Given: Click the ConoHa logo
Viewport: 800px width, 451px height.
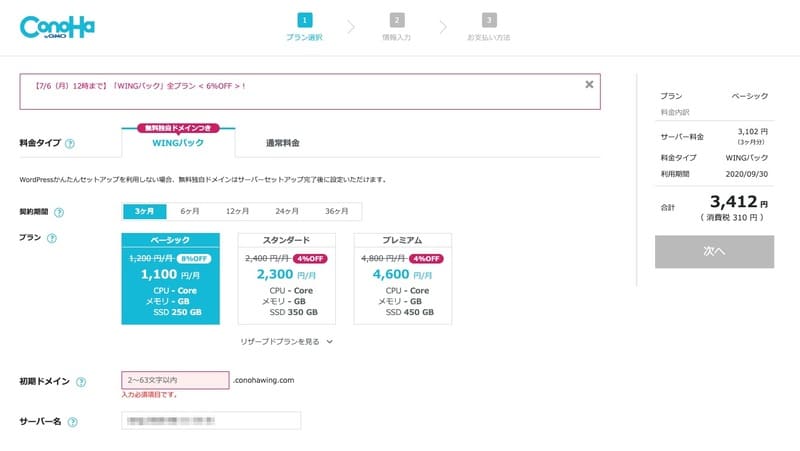Looking at the screenshot, I should [x=57, y=28].
